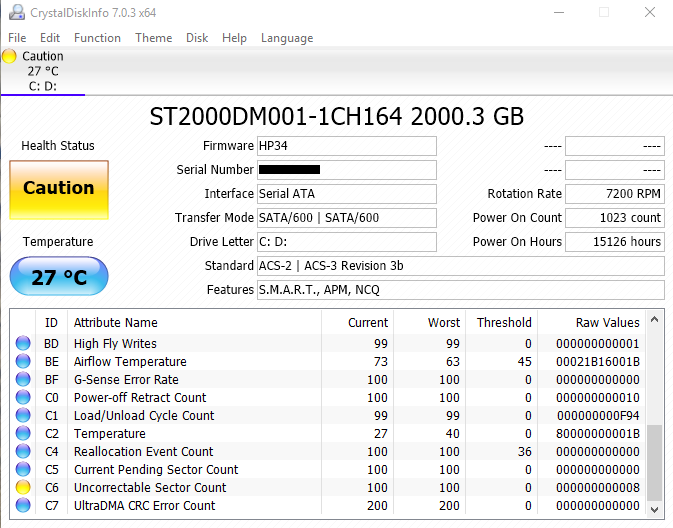The height and width of the screenshot is (528, 673).
Task: Click scroll down arrow of attribute list
Action: click(655, 510)
